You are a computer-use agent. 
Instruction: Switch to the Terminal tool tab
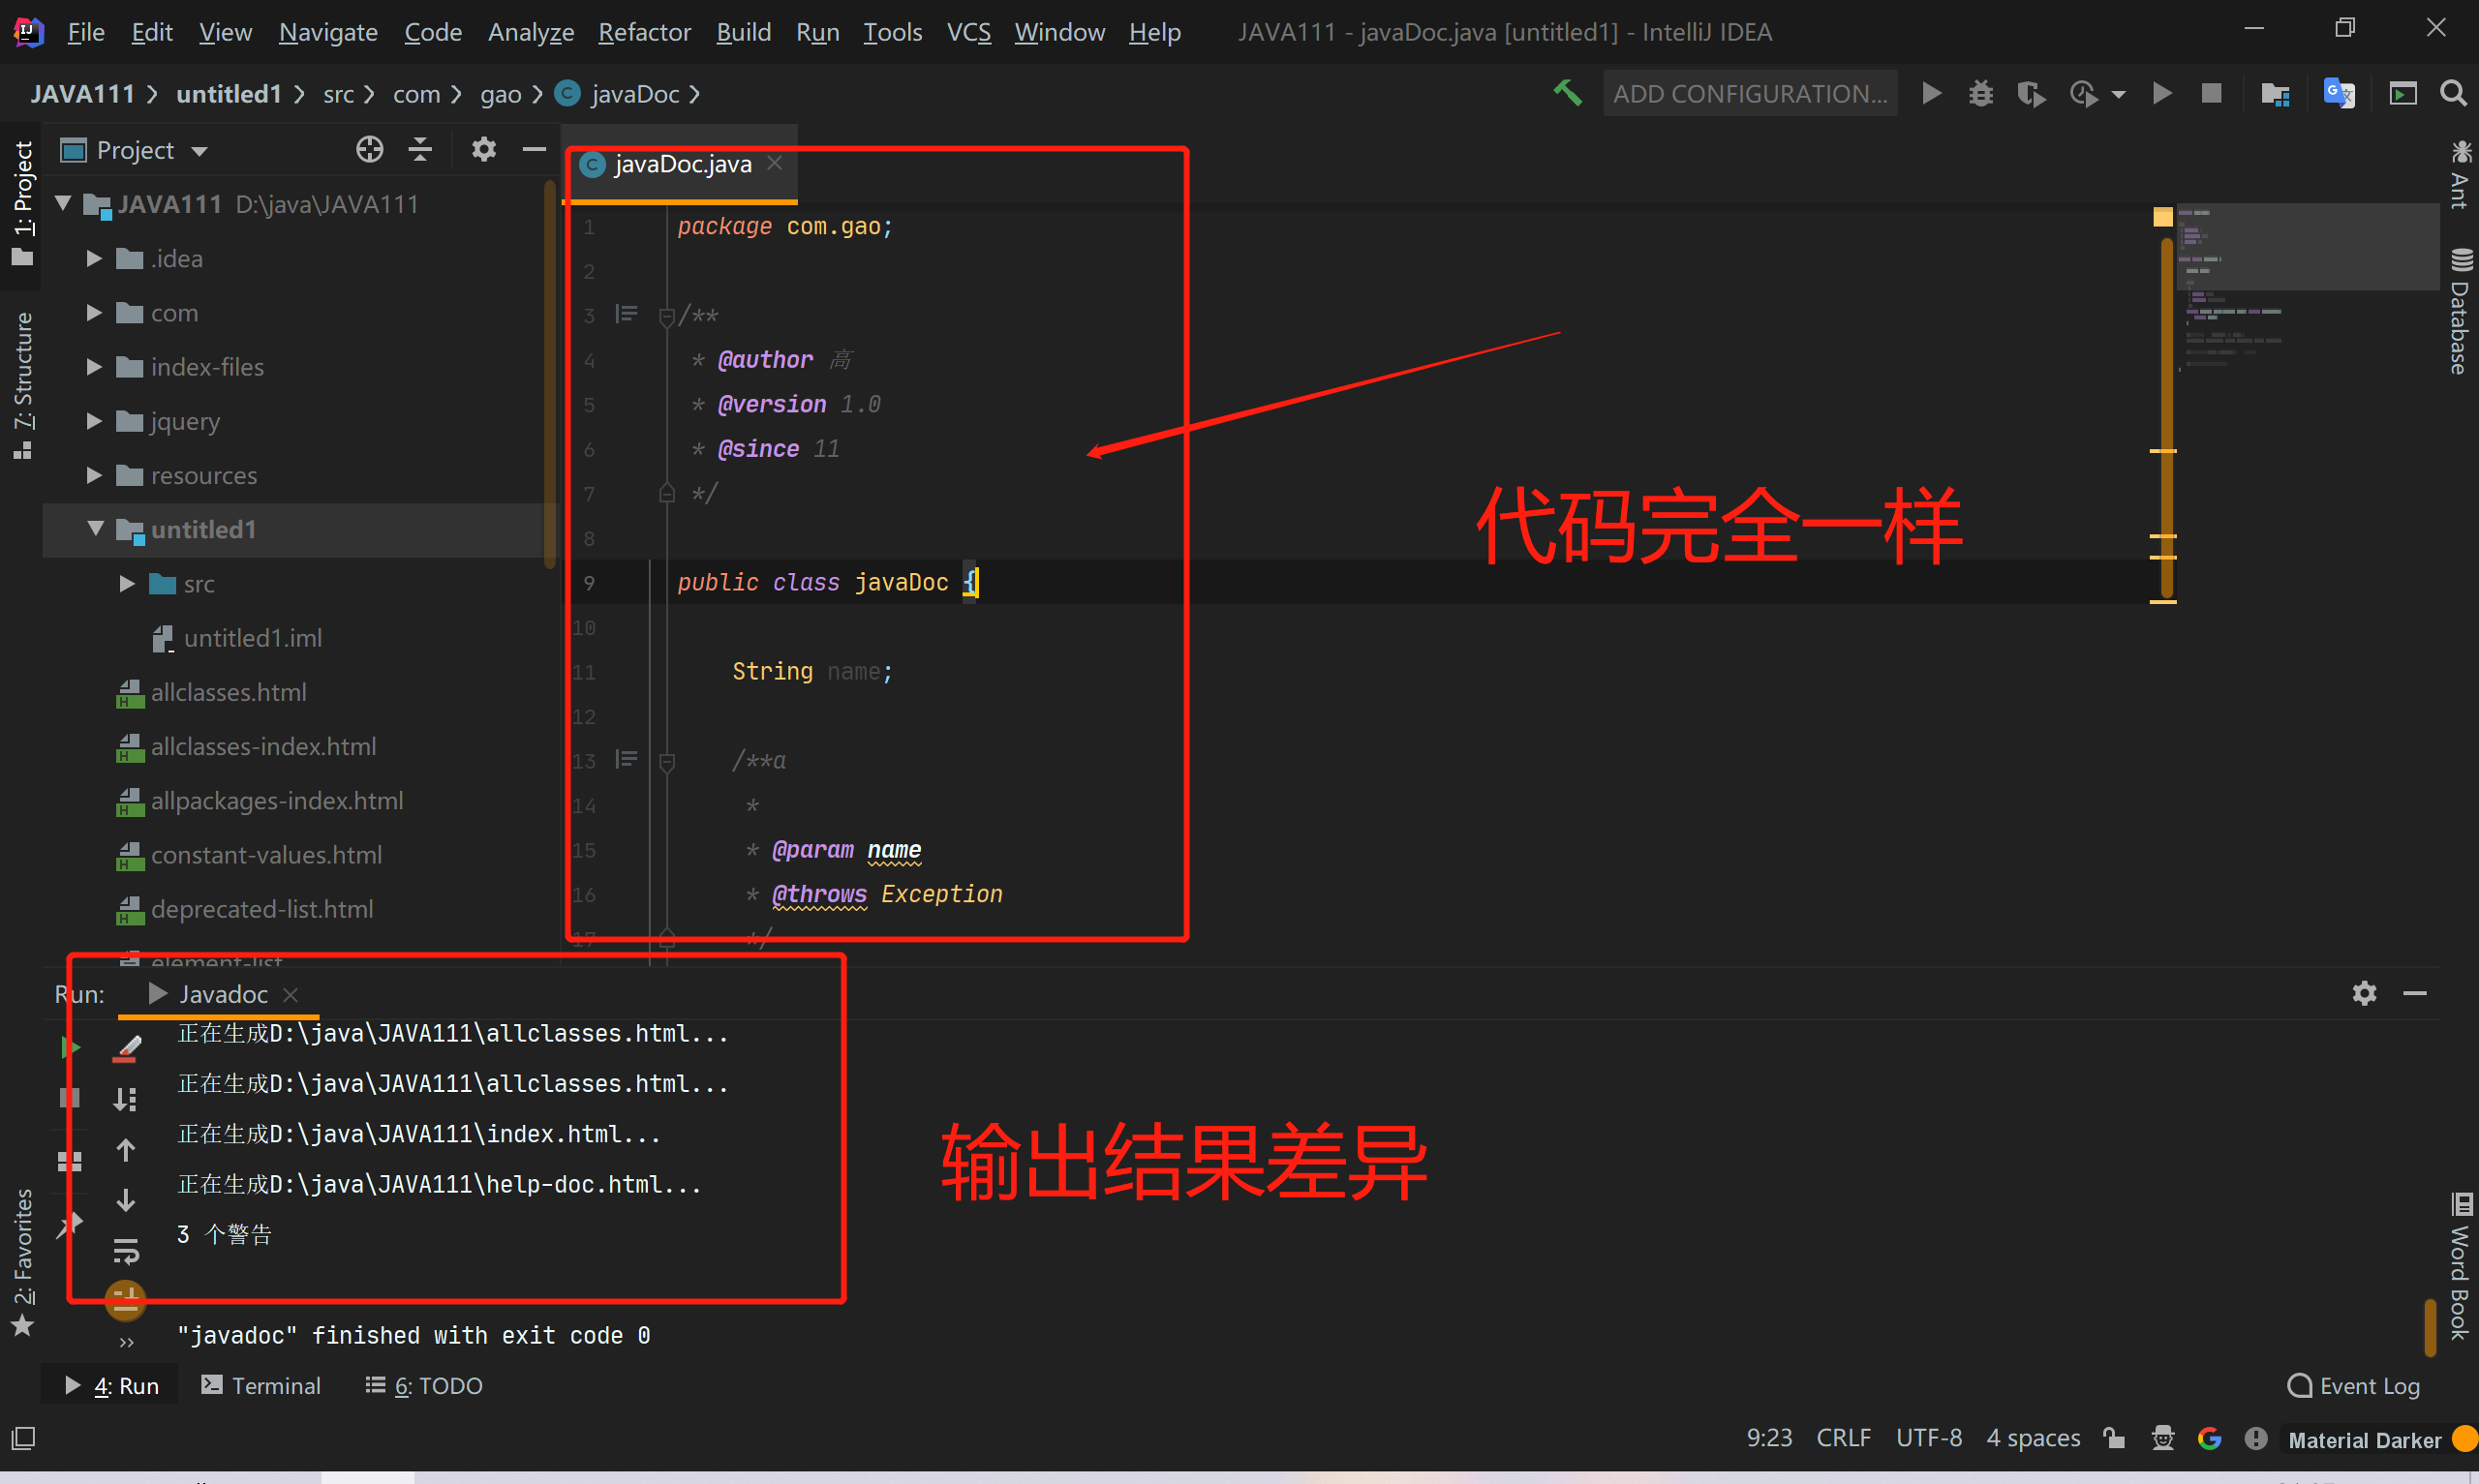pyautogui.click(x=261, y=1386)
